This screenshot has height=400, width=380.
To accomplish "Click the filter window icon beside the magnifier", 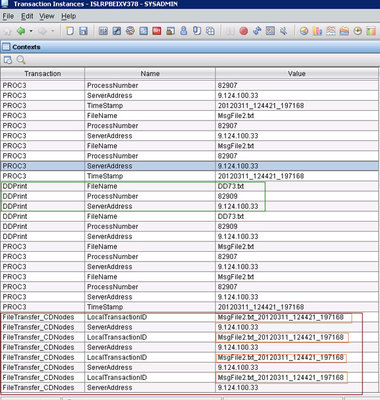I will click(x=8, y=60).
